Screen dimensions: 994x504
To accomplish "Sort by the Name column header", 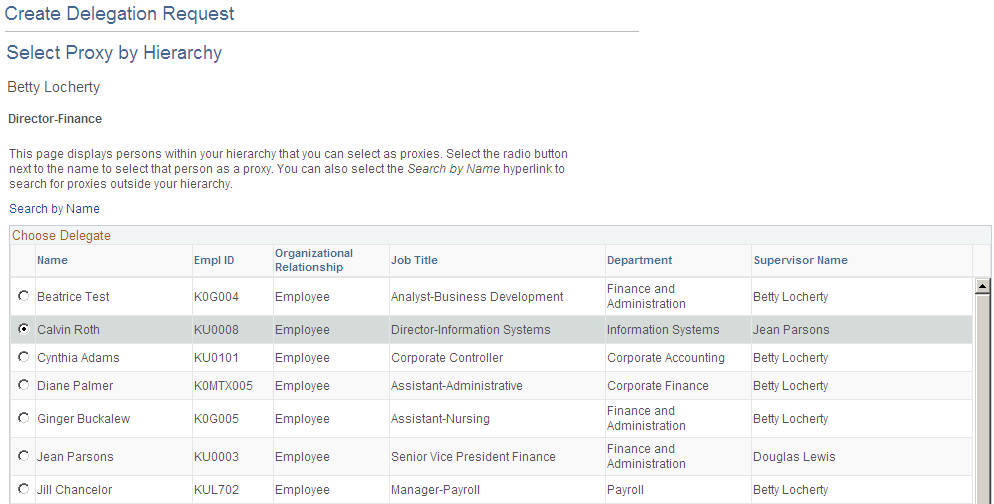I will coord(52,260).
